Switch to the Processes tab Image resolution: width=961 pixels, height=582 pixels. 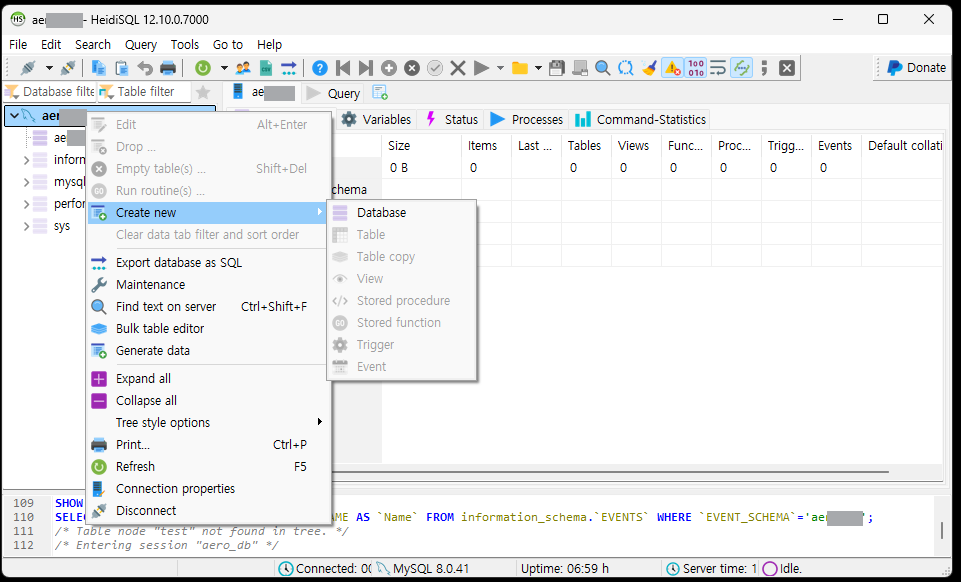click(526, 119)
